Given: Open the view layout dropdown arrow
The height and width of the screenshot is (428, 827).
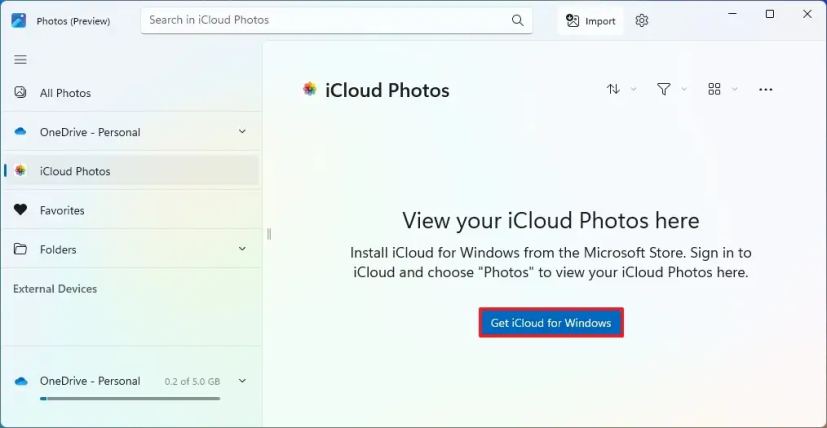Looking at the screenshot, I should tap(735, 89).
